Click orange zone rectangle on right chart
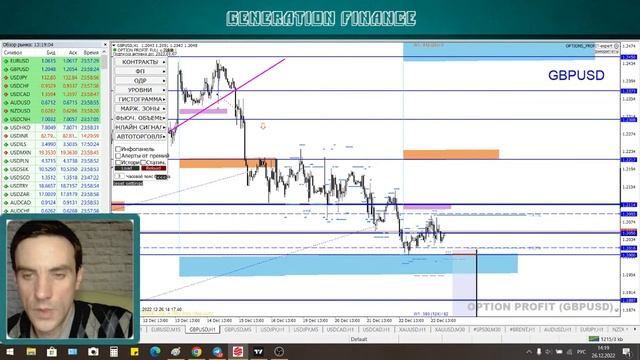The height and width of the screenshot is (360, 640). [451, 154]
